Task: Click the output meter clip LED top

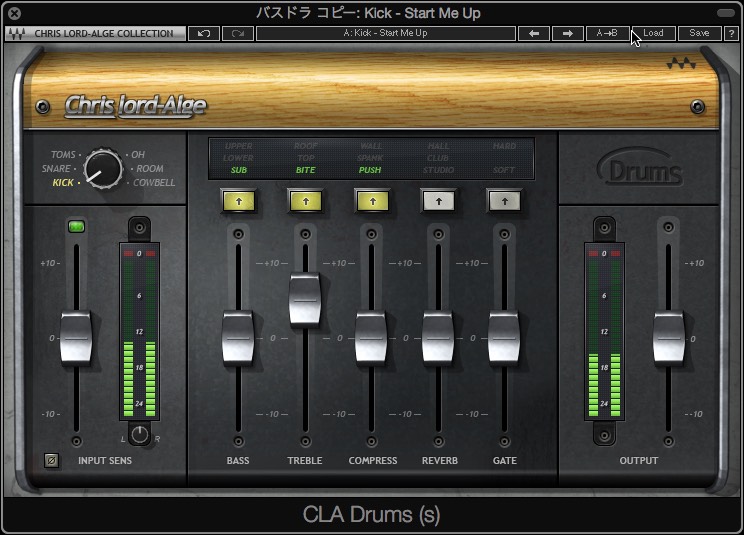Action: [604, 254]
